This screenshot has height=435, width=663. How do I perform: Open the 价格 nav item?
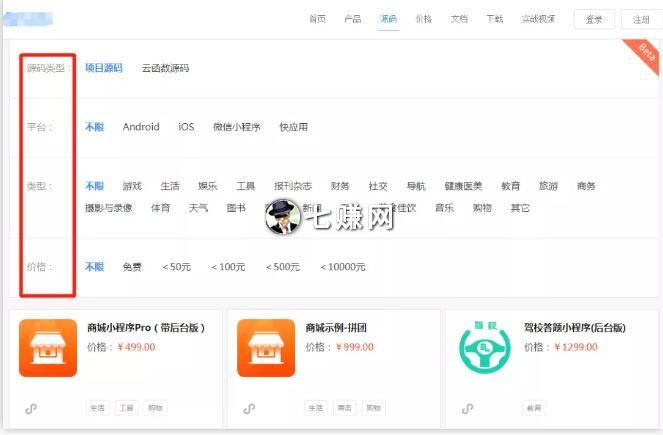(424, 19)
